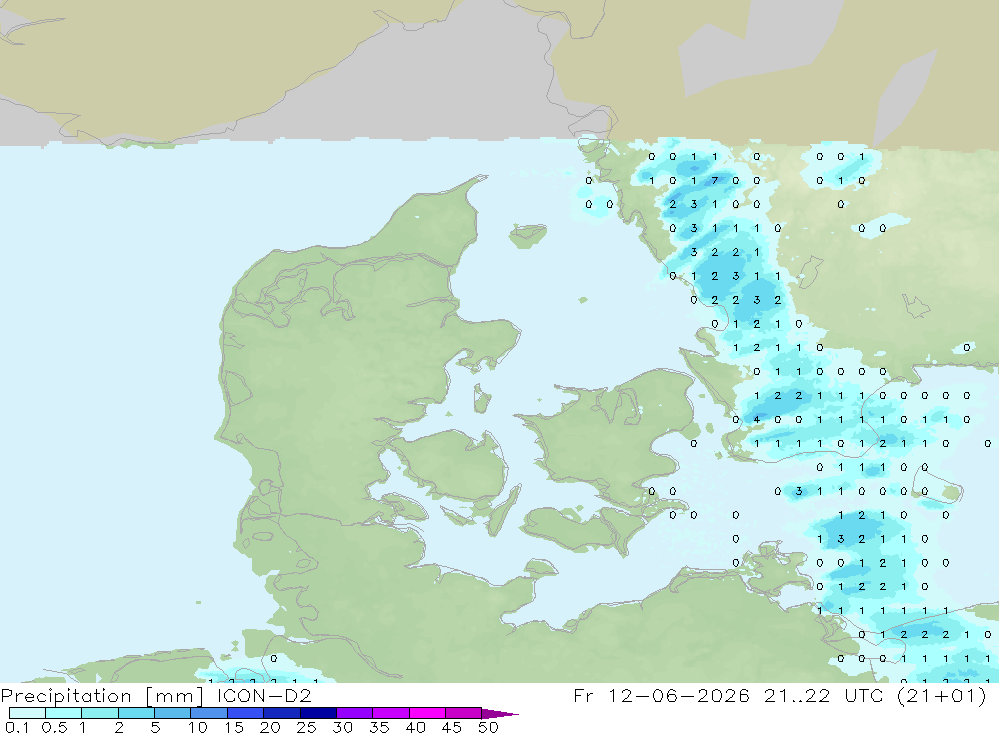Click the legend label '35'
Viewport: 1000px width, 733px height.
[x=379, y=727]
